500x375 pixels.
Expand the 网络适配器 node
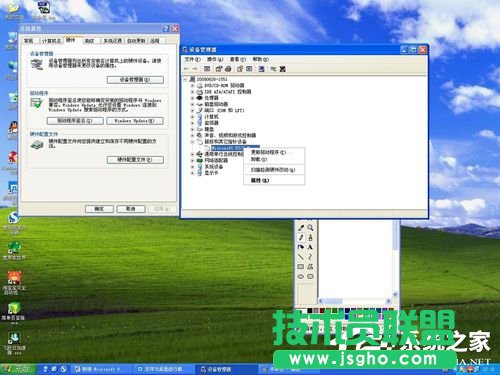point(192,160)
